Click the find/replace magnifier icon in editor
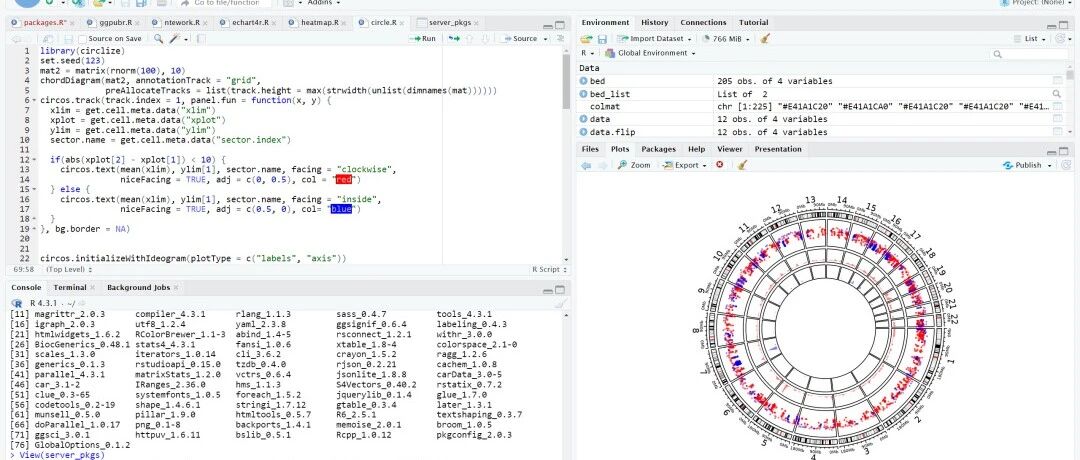 coord(158,39)
